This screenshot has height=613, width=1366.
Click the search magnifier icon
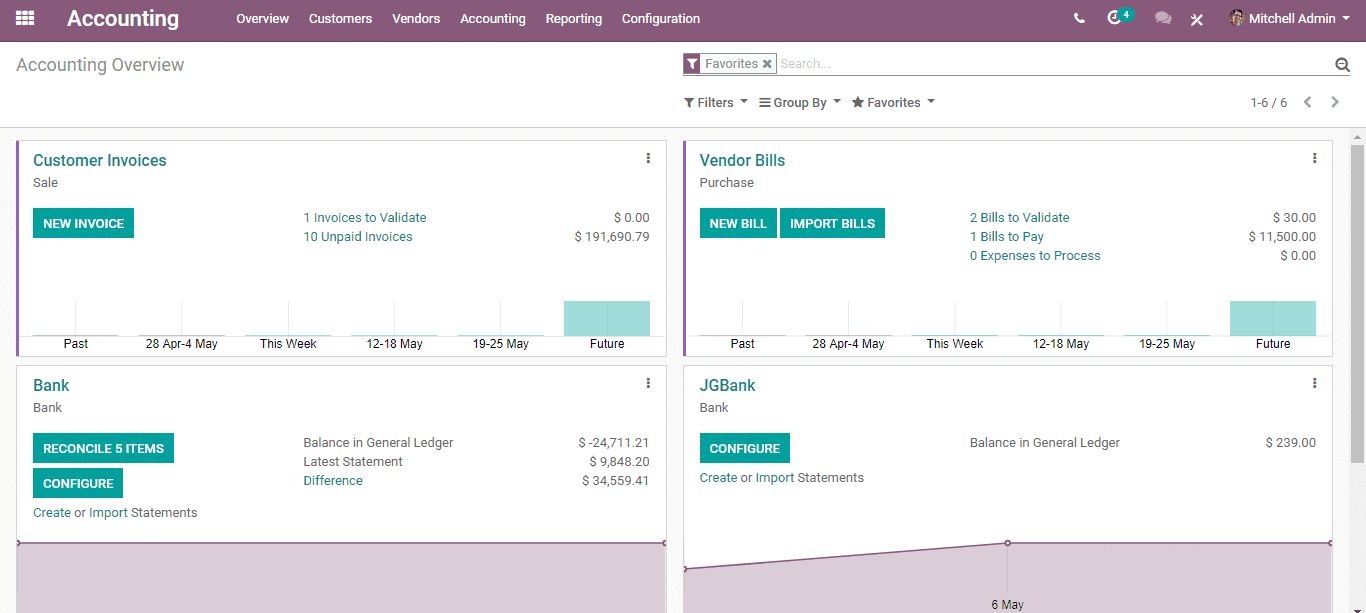pos(1342,64)
